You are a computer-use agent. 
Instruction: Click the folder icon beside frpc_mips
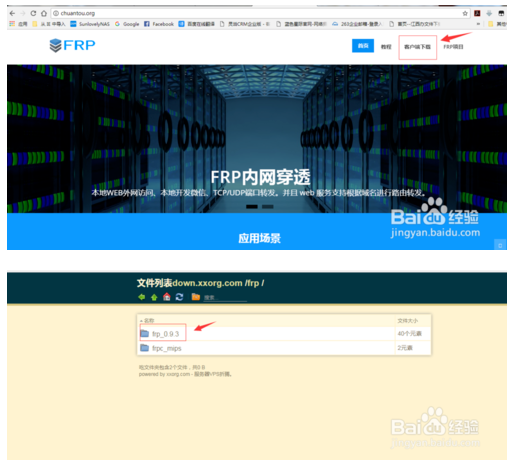coord(144,348)
